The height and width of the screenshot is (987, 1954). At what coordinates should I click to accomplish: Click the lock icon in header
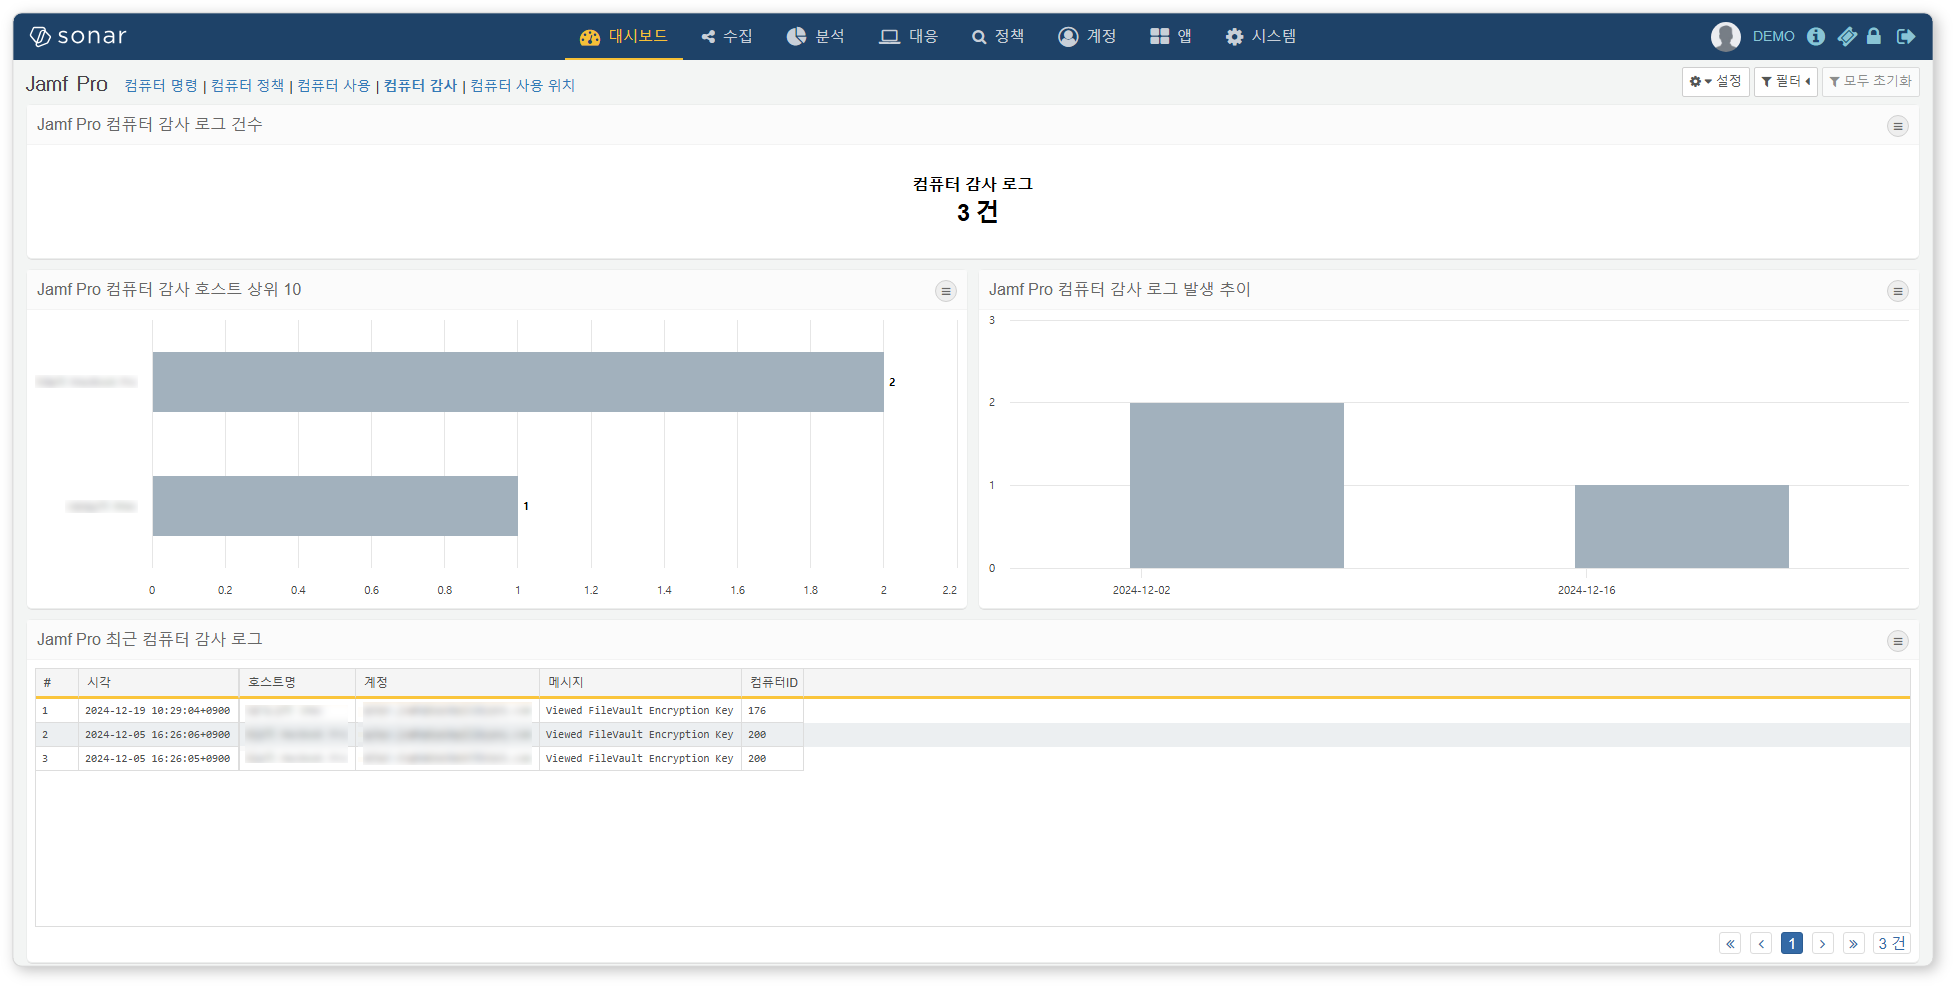1874,36
